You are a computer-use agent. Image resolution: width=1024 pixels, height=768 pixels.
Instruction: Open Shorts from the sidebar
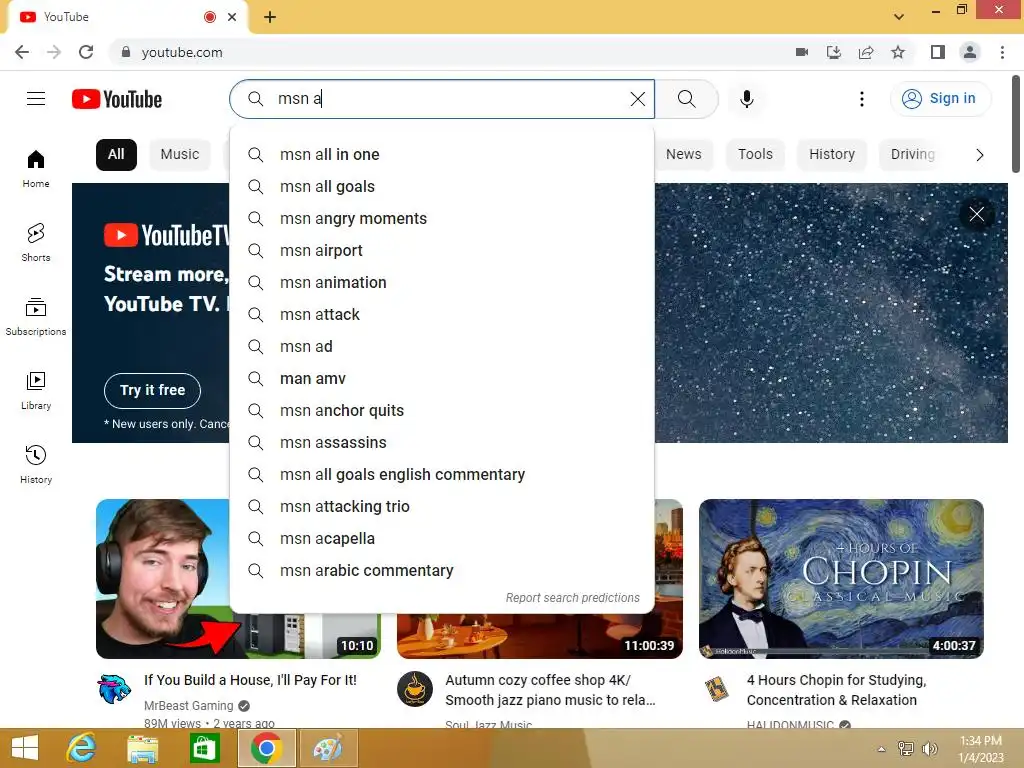36,242
